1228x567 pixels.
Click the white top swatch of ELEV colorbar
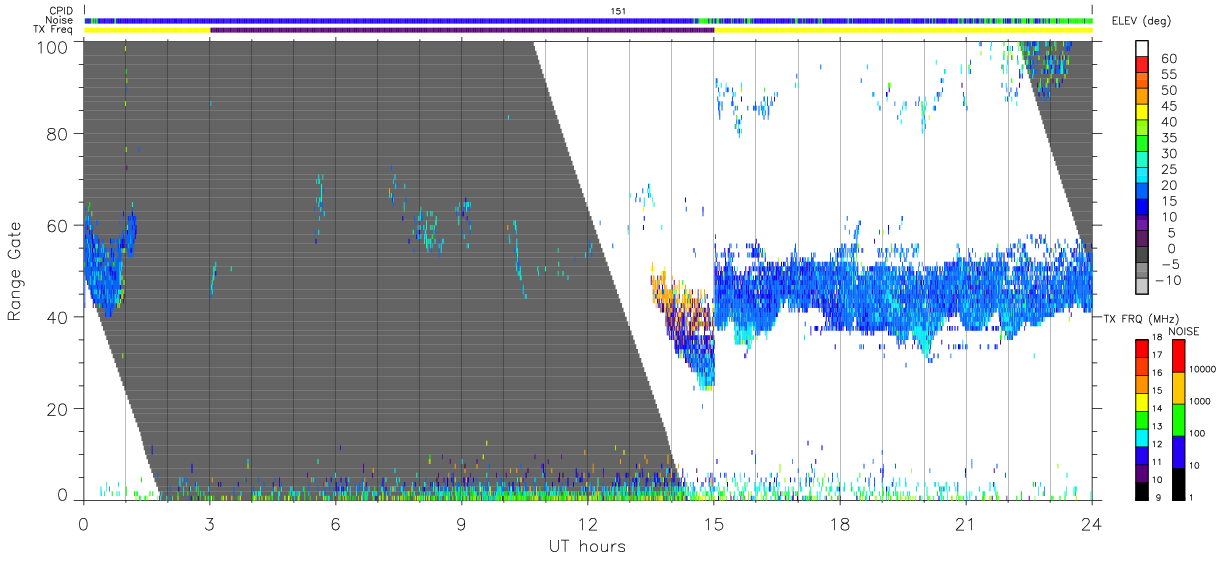[1144, 50]
